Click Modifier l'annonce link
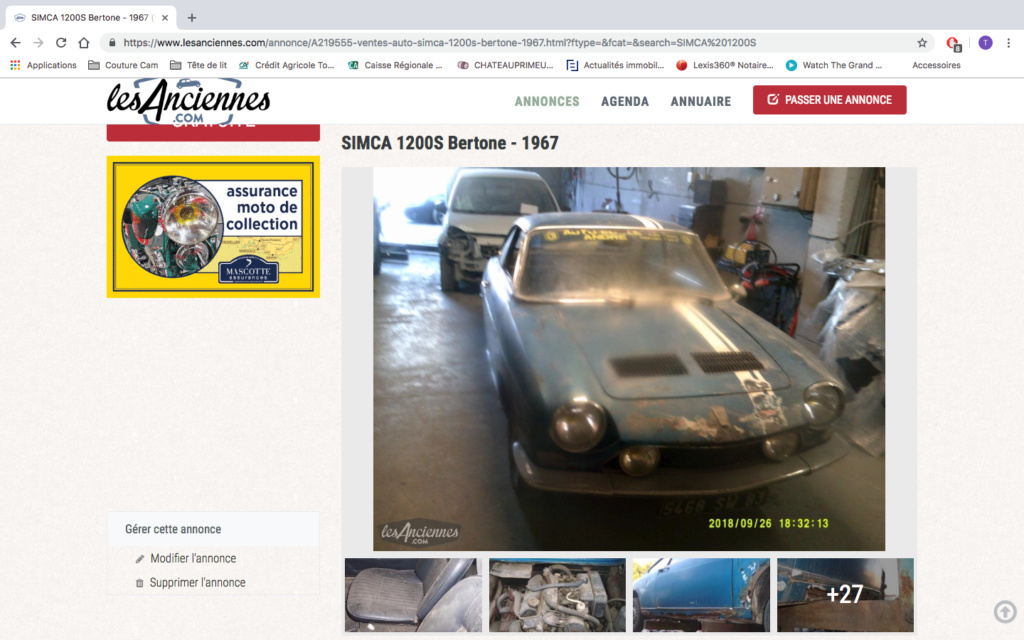Image resolution: width=1024 pixels, height=640 pixels. tap(193, 558)
